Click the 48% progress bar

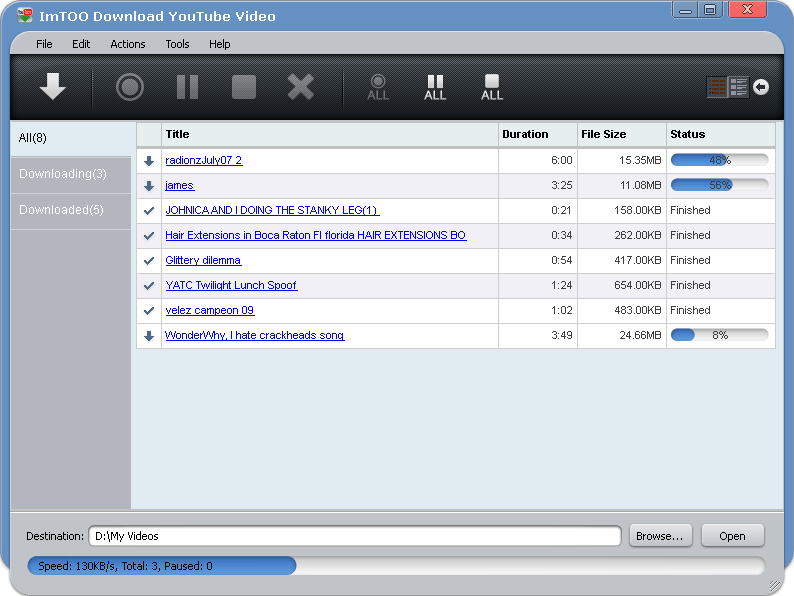point(720,160)
